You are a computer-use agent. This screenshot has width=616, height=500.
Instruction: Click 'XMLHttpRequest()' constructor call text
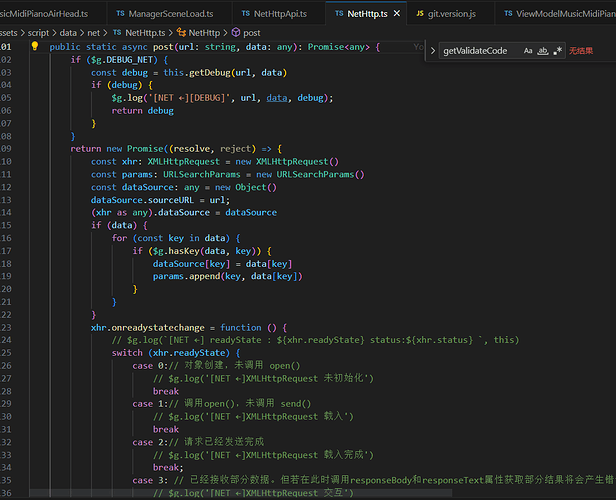297,161
